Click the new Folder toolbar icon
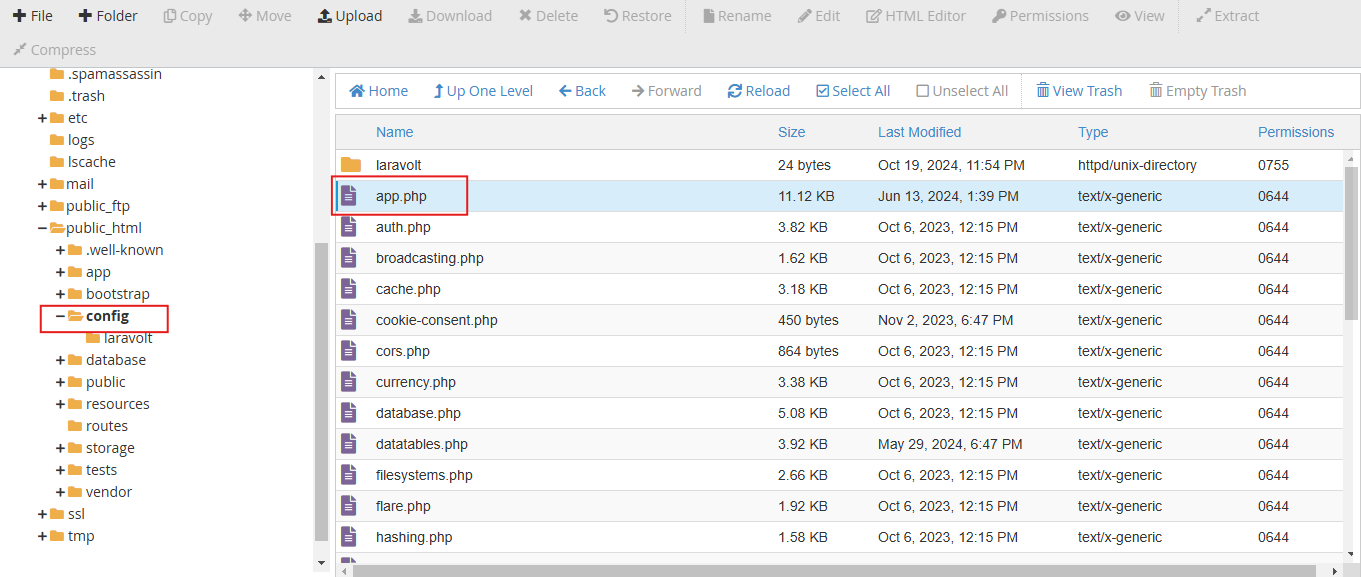This screenshot has width=1361, height=577. pos(85,16)
